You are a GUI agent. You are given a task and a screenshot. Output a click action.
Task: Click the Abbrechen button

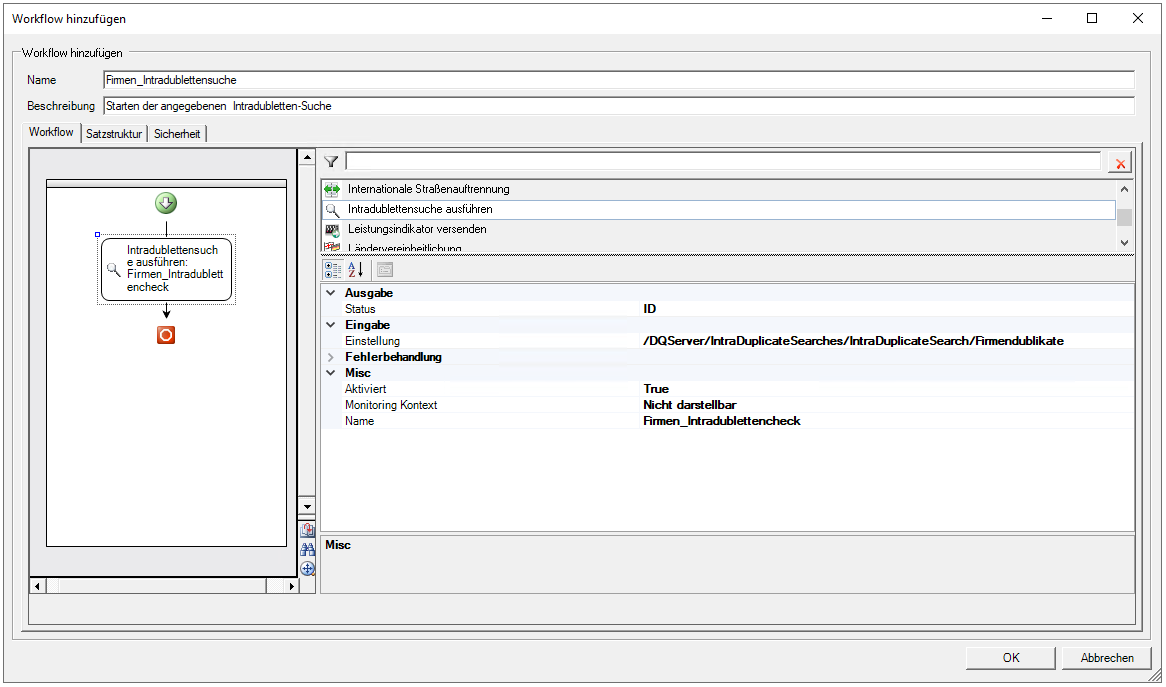pos(1107,658)
